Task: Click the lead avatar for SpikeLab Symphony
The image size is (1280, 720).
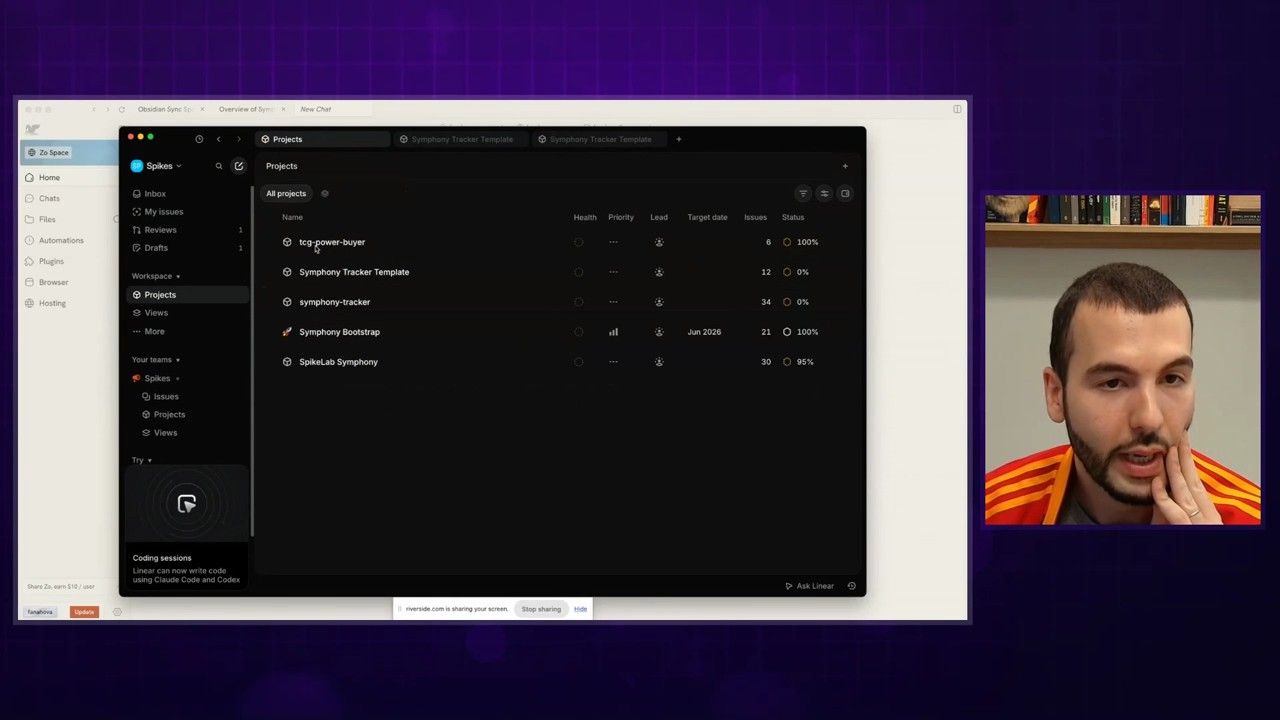Action: pyautogui.click(x=659, y=362)
